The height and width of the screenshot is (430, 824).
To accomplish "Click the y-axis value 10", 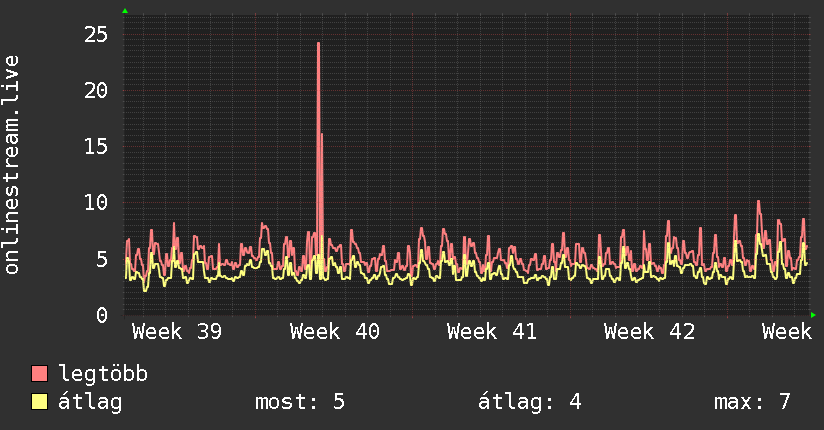I will click(x=96, y=202).
